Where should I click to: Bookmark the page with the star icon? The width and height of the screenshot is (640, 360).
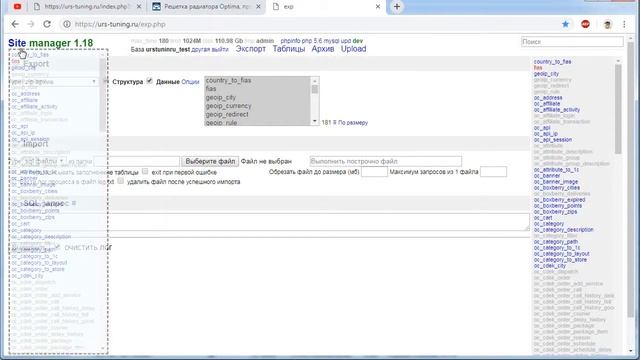click(565, 24)
